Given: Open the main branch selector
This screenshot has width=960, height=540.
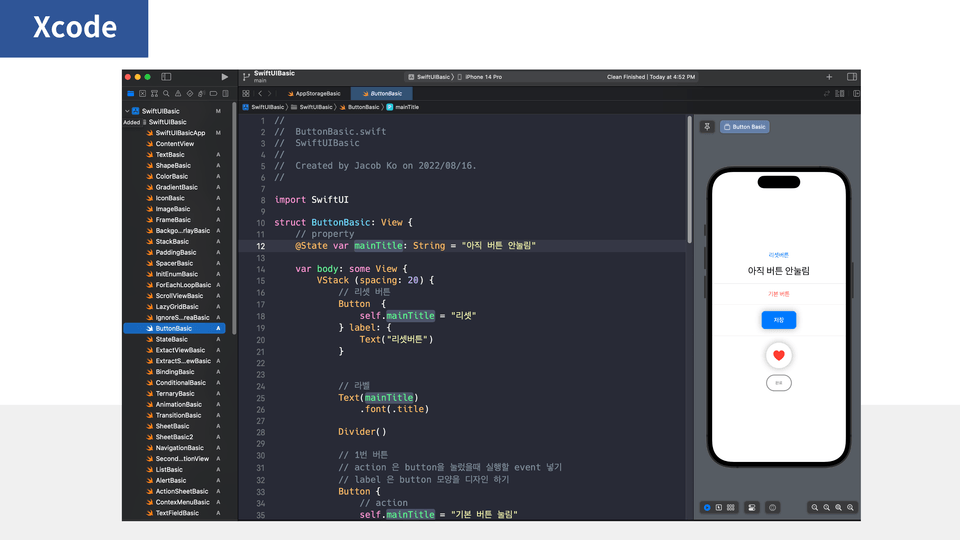Looking at the screenshot, I should (260, 81).
